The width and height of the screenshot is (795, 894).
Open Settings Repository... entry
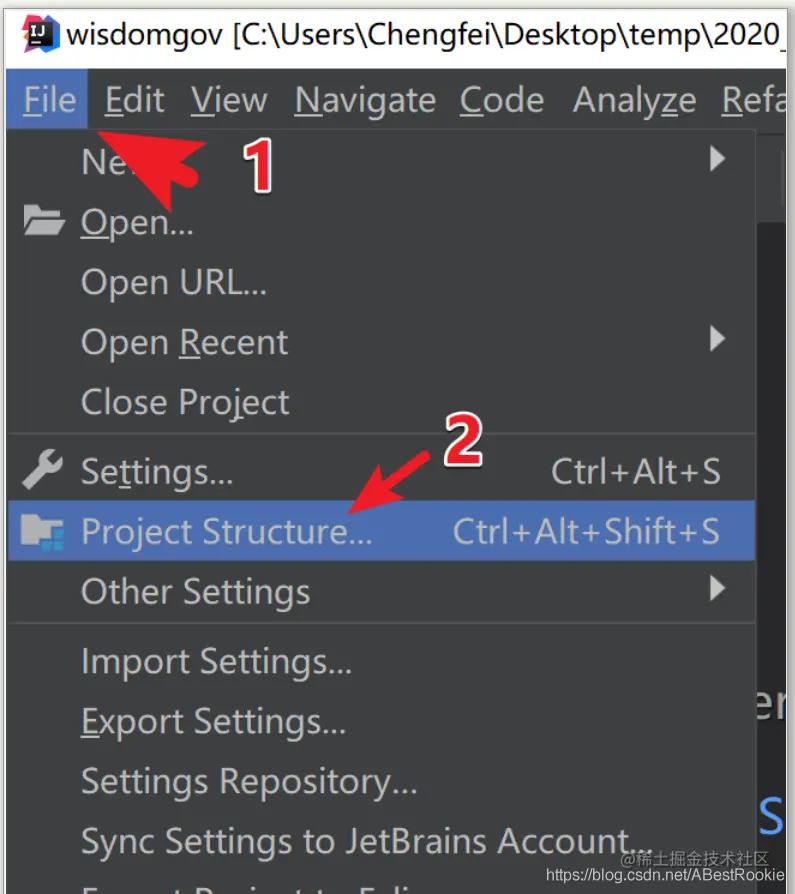249,781
